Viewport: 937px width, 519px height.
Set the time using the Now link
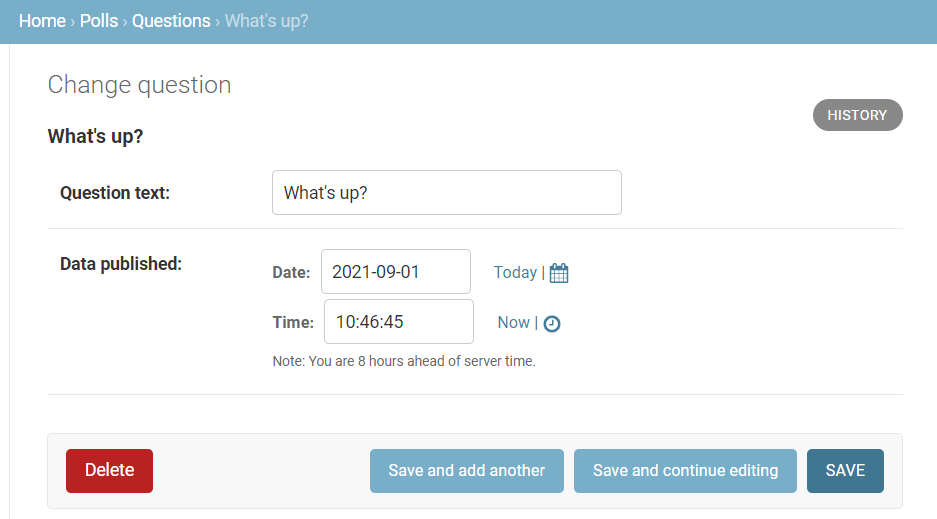click(x=513, y=322)
